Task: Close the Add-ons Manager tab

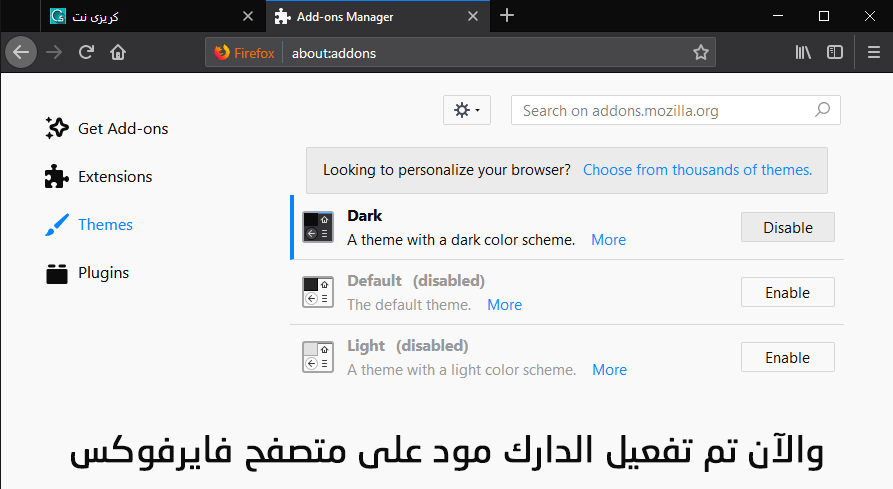Action: [x=473, y=17]
